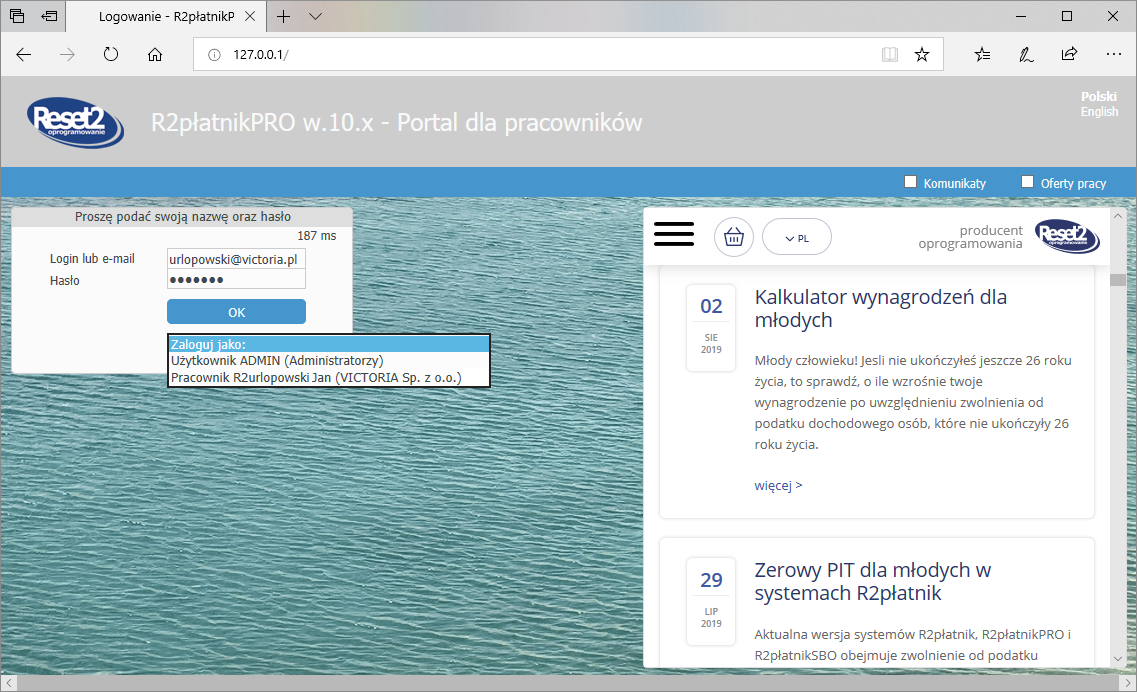Enable the Komunikaty checkbox
Image resolution: width=1137 pixels, height=692 pixels.
click(911, 182)
